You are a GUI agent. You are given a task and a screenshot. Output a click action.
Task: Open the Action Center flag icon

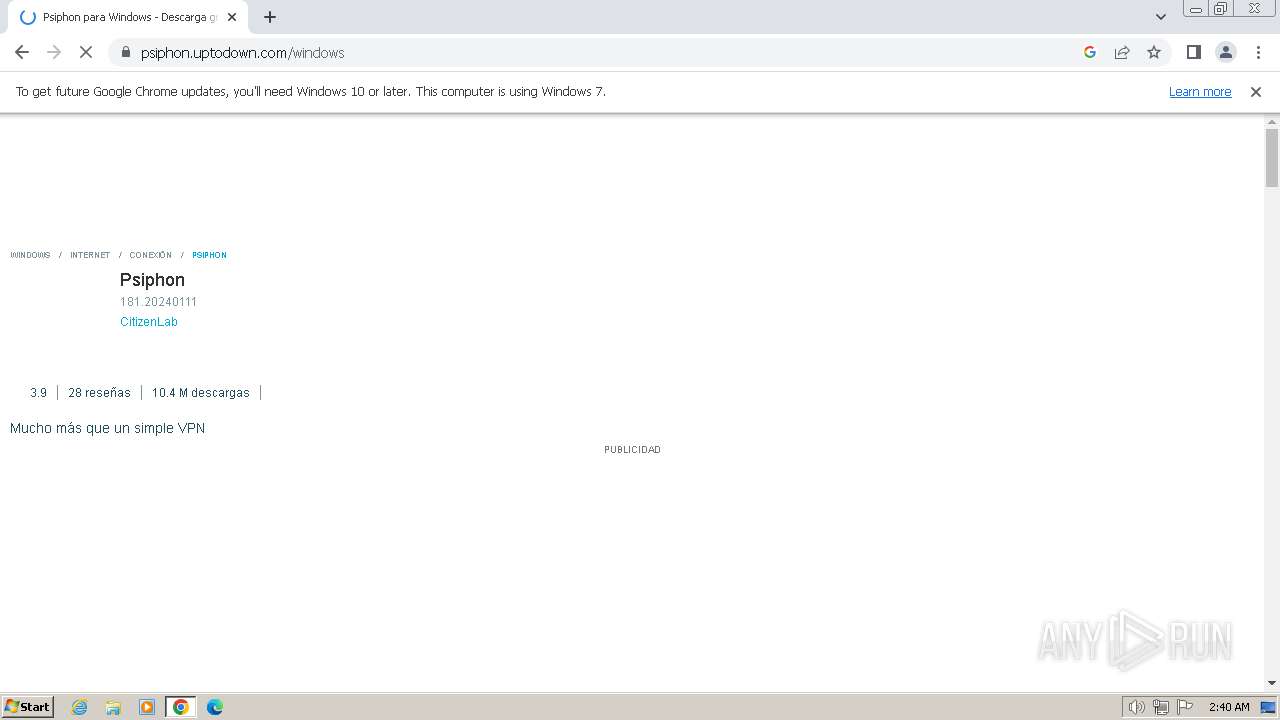1185,707
